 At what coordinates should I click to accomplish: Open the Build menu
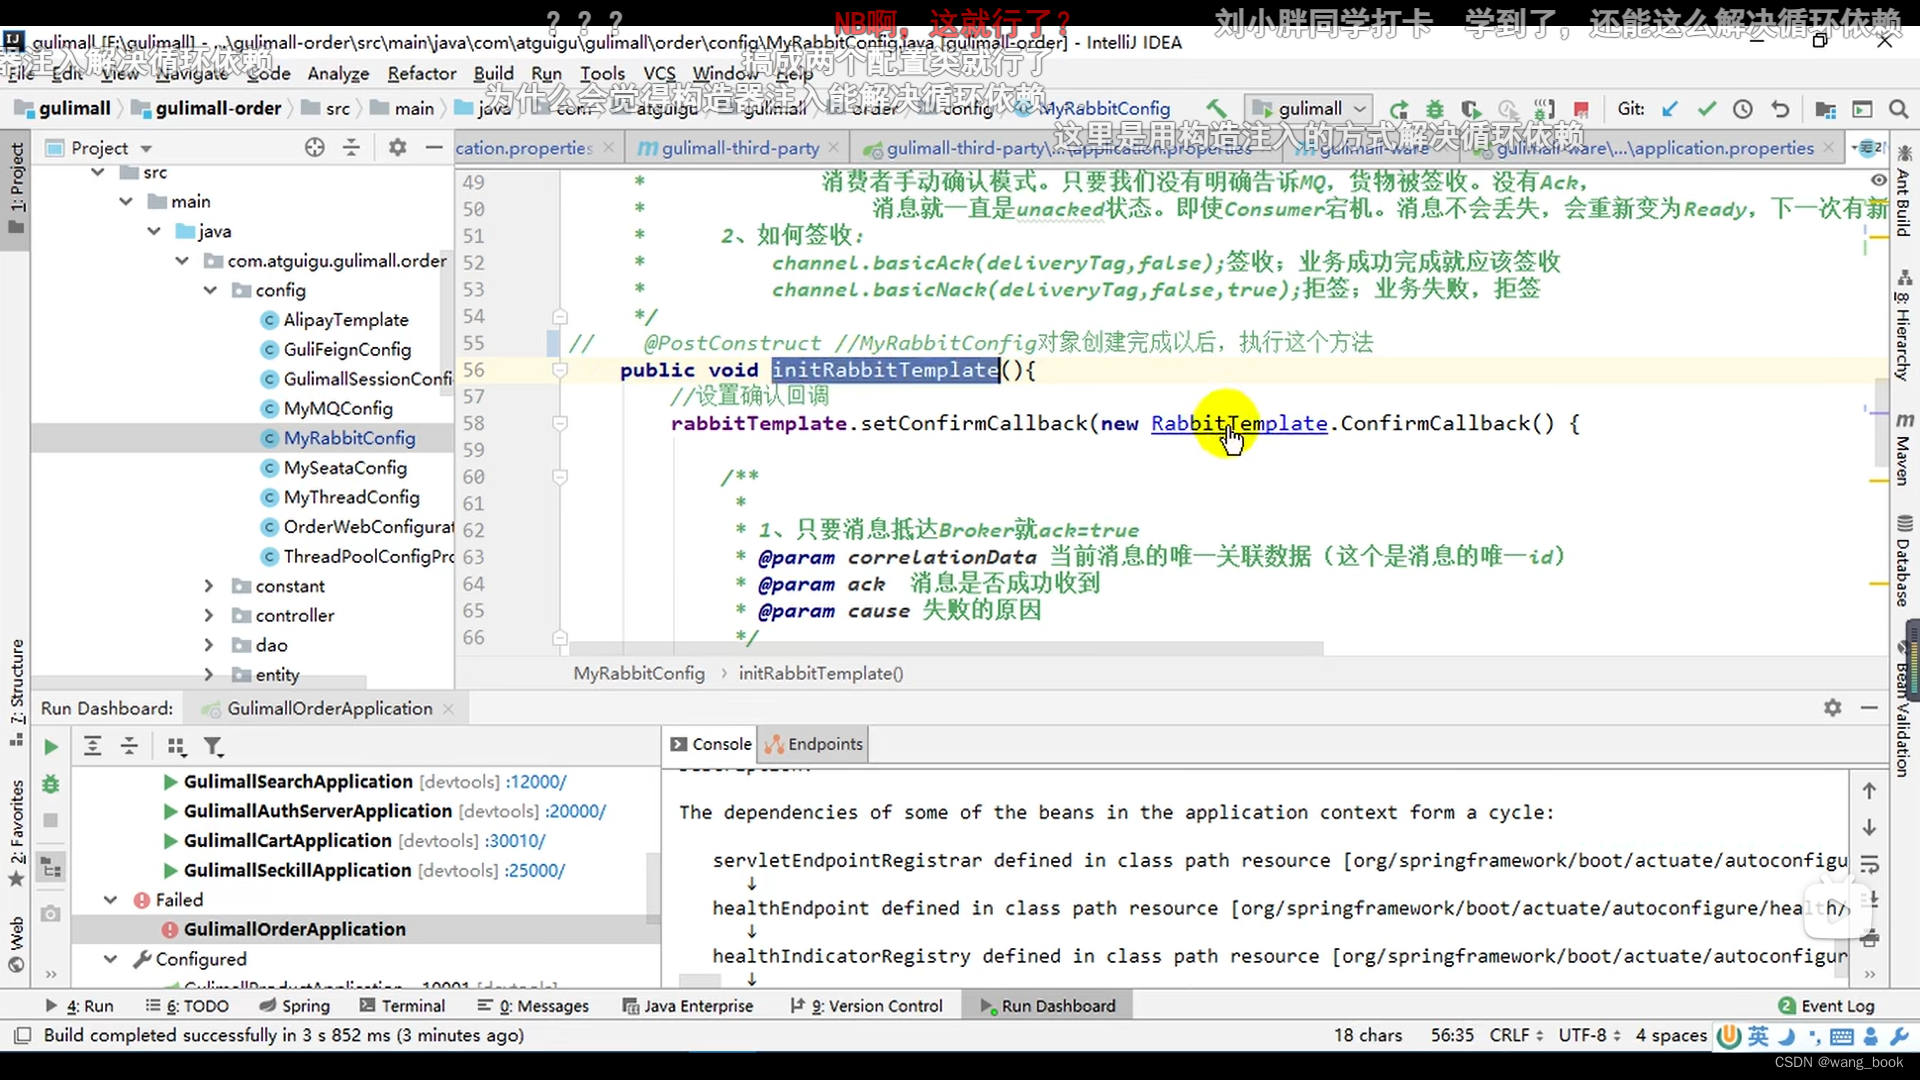493,73
